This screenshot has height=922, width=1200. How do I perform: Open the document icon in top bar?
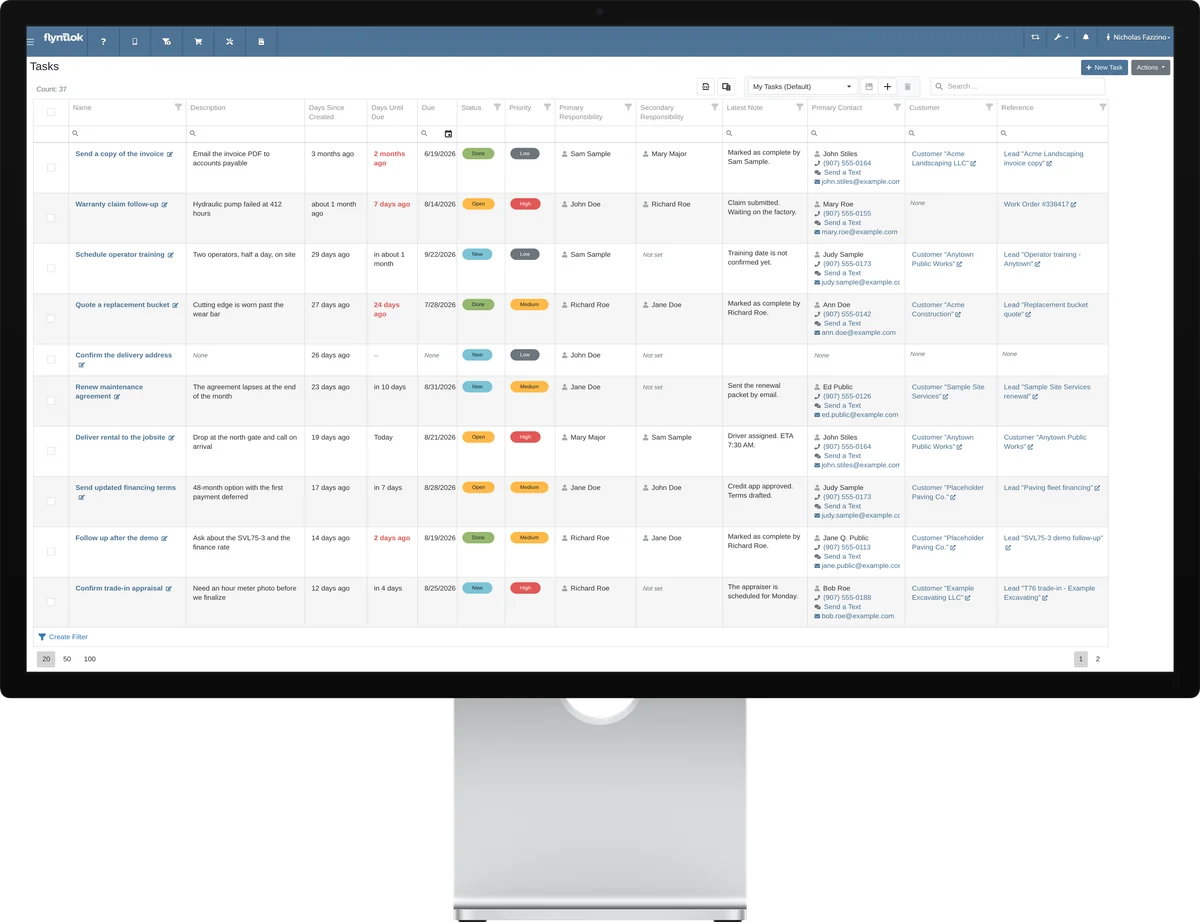pos(261,42)
